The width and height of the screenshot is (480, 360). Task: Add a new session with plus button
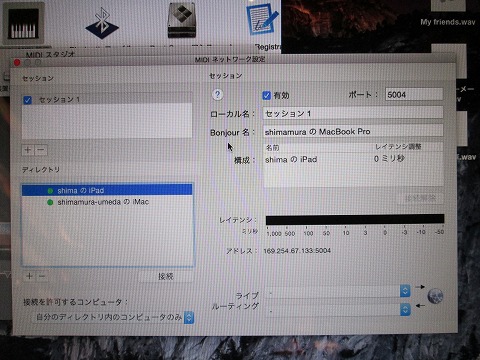click(x=28, y=150)
